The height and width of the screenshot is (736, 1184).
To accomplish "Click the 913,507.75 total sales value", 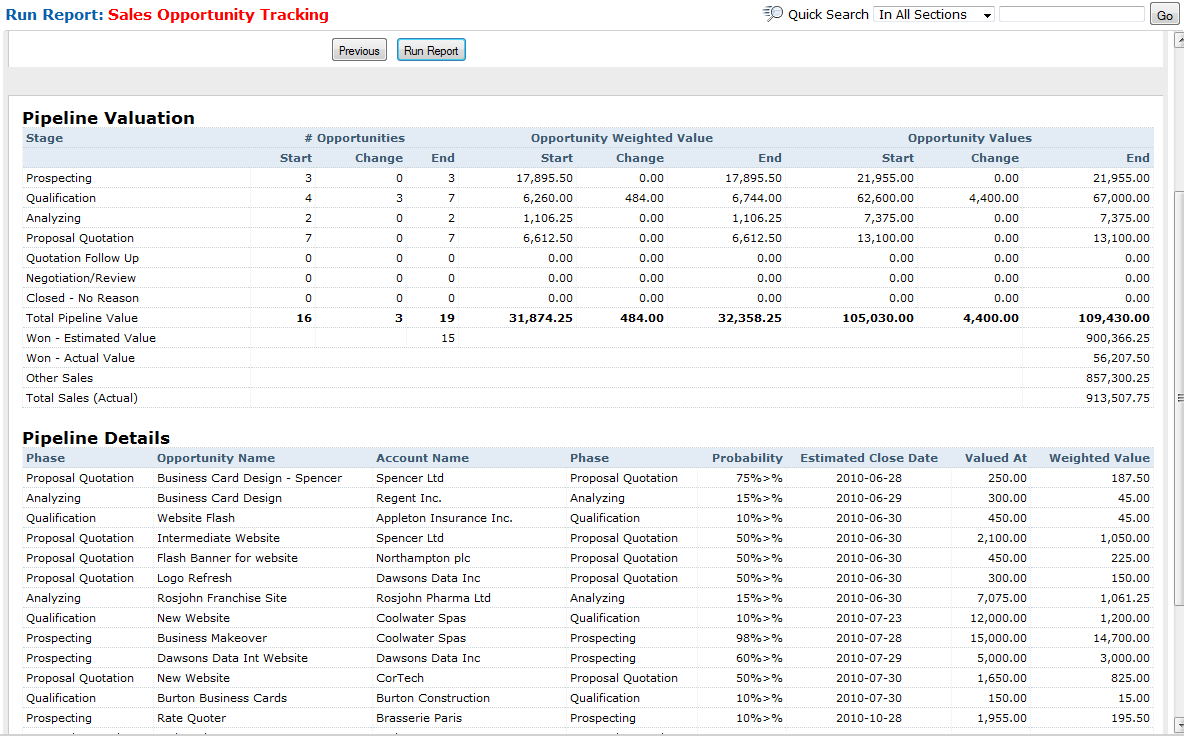I will (1118, 398).
